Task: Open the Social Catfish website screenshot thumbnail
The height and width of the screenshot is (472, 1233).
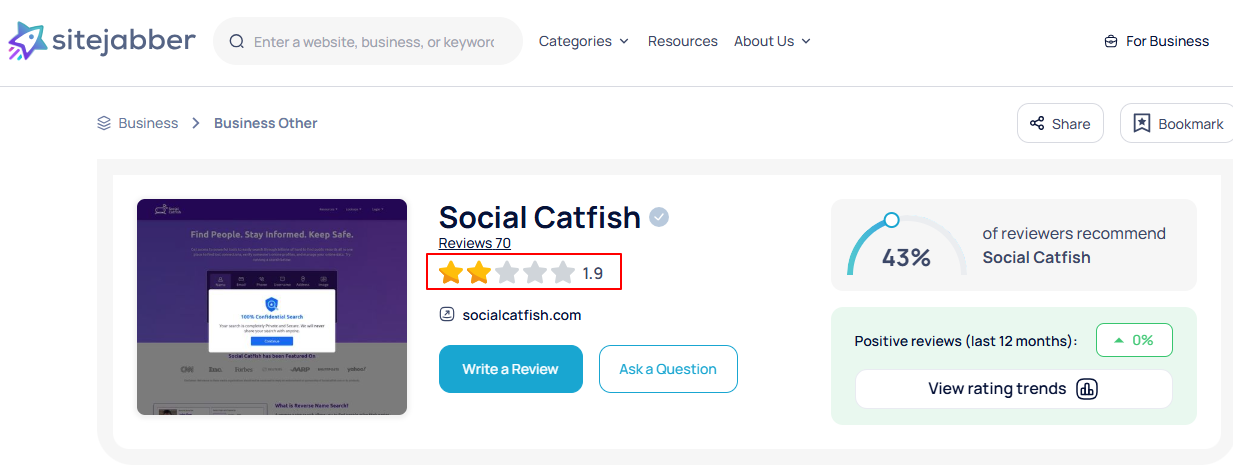Action: point(272,306)
